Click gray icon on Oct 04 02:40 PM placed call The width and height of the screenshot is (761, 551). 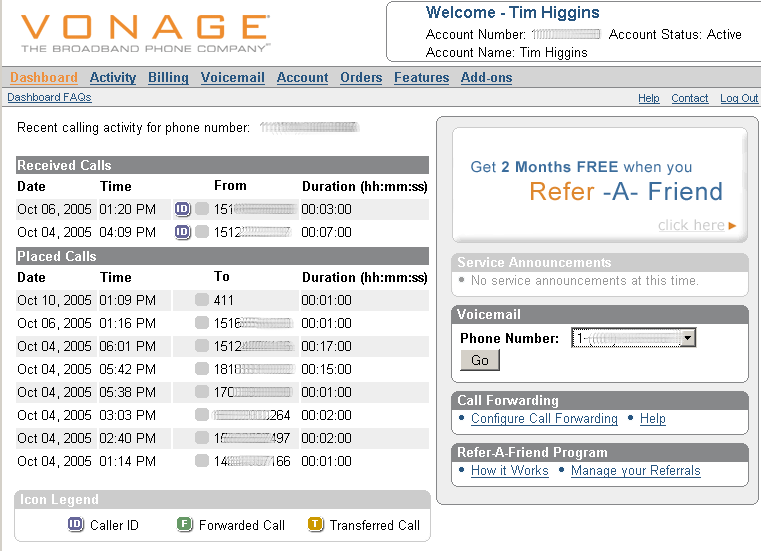point(202,437)
